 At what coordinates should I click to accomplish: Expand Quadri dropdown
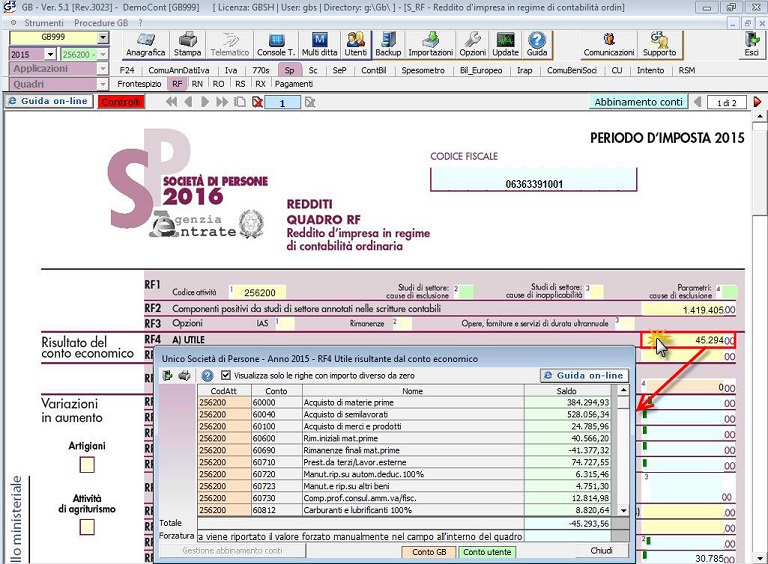click(103, 84)
